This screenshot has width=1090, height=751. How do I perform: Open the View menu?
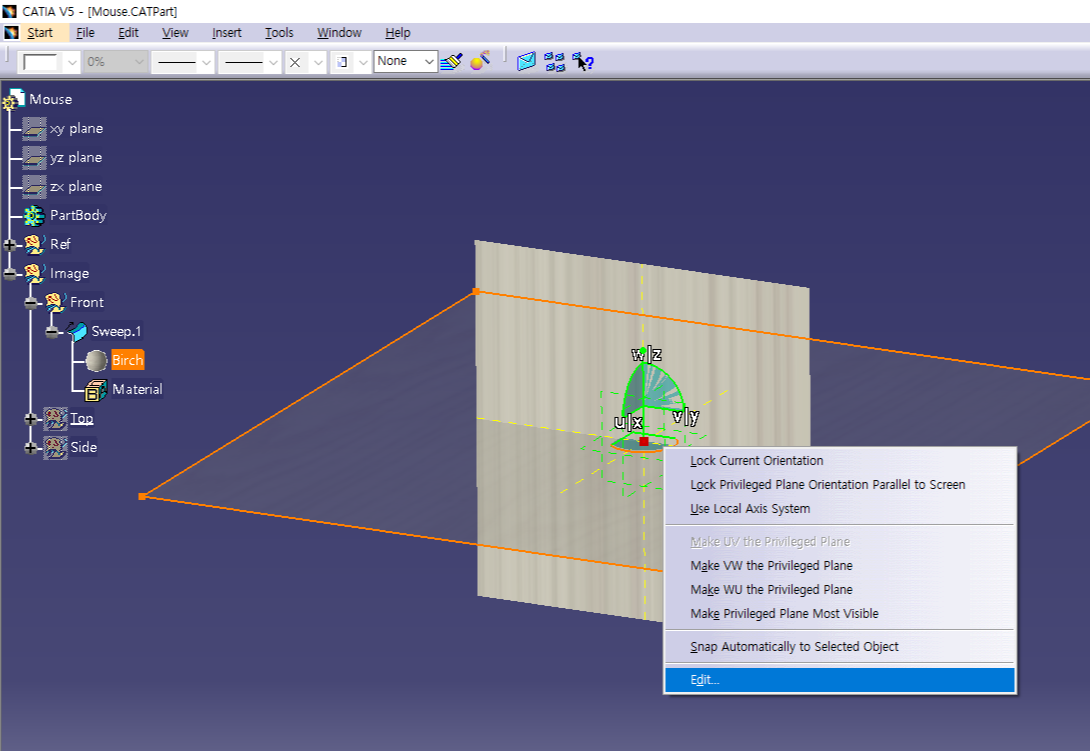click(175, 33)
